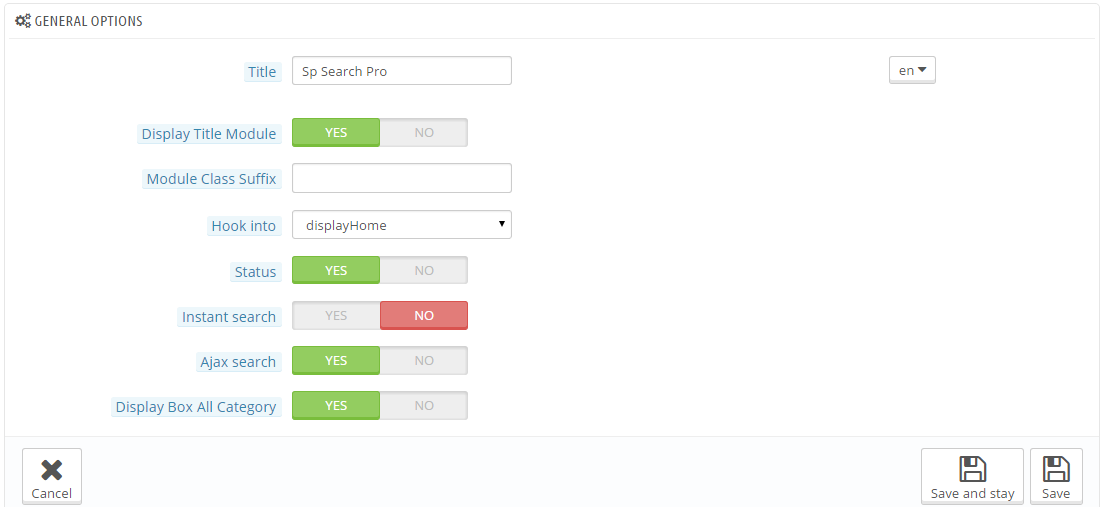Set Status to NO
The width and height of the screenshot is (1103, 507).
424,270
